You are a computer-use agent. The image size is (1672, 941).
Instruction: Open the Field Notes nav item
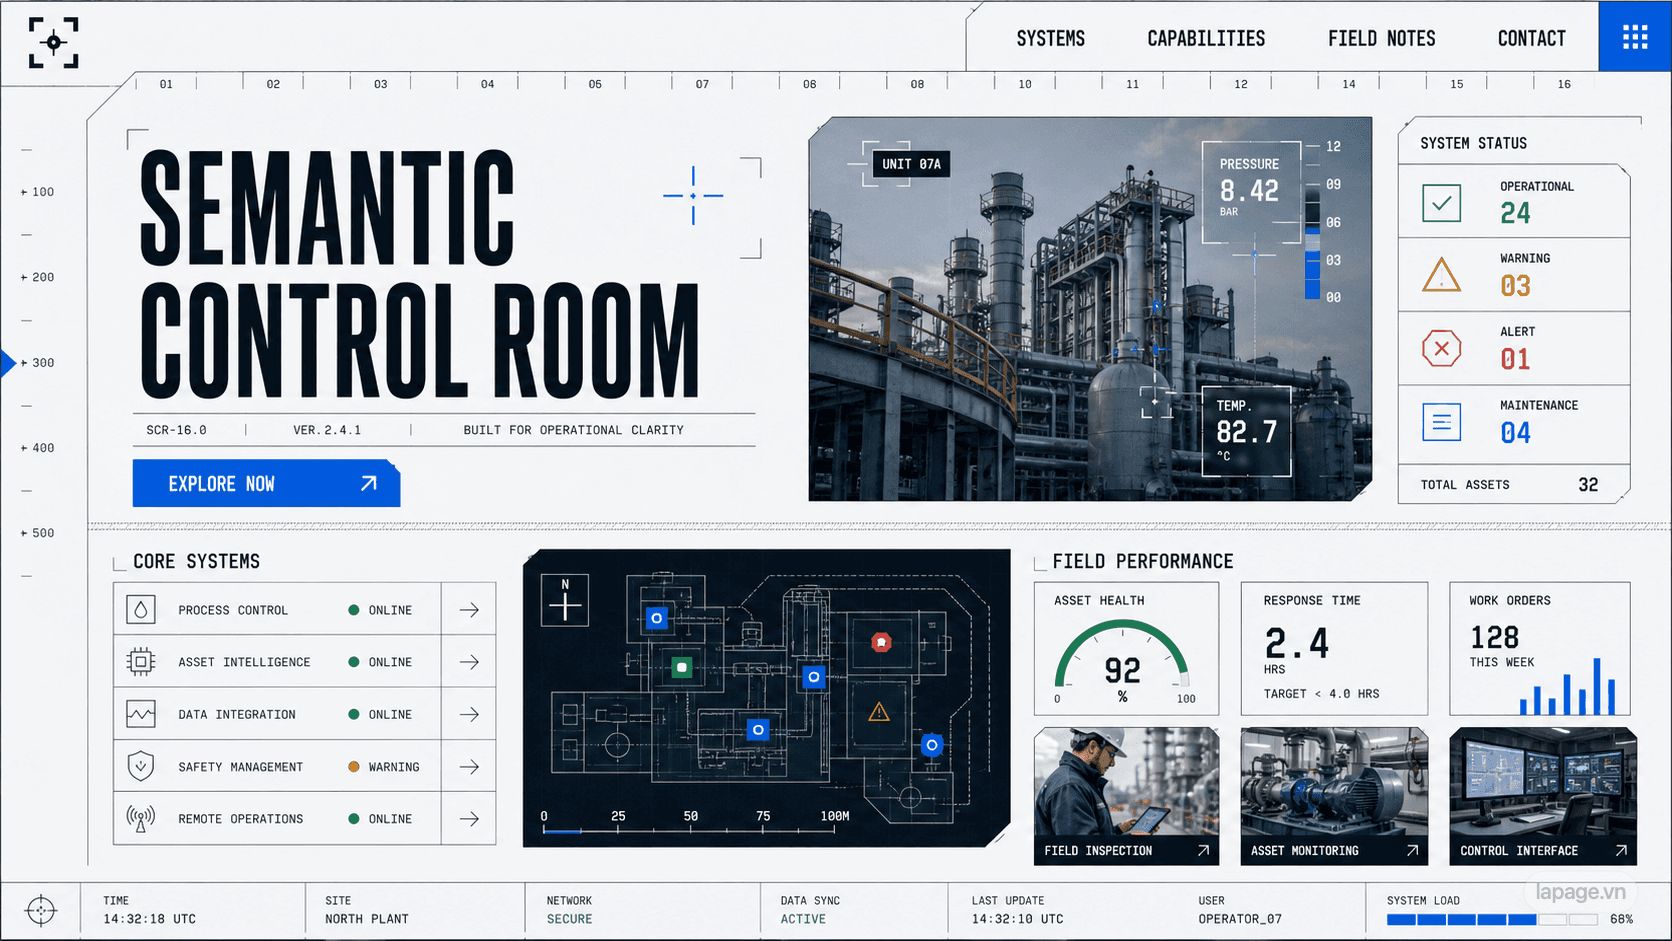[1381, 39]
